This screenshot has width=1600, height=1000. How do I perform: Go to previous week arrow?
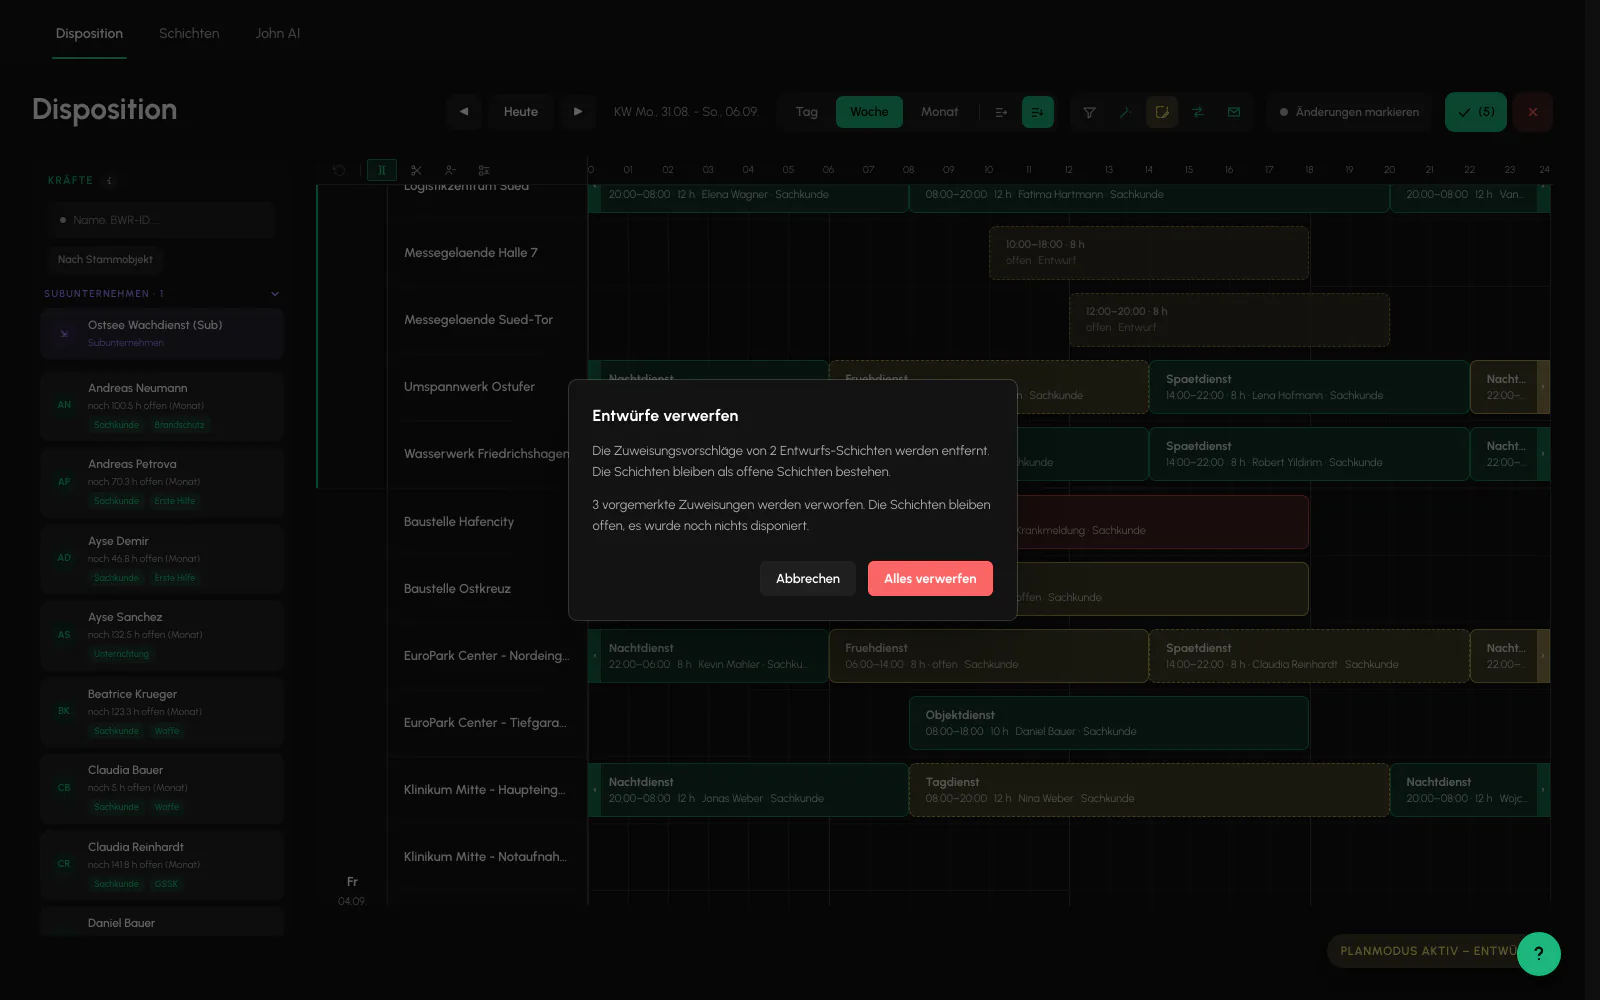(464, 112)
